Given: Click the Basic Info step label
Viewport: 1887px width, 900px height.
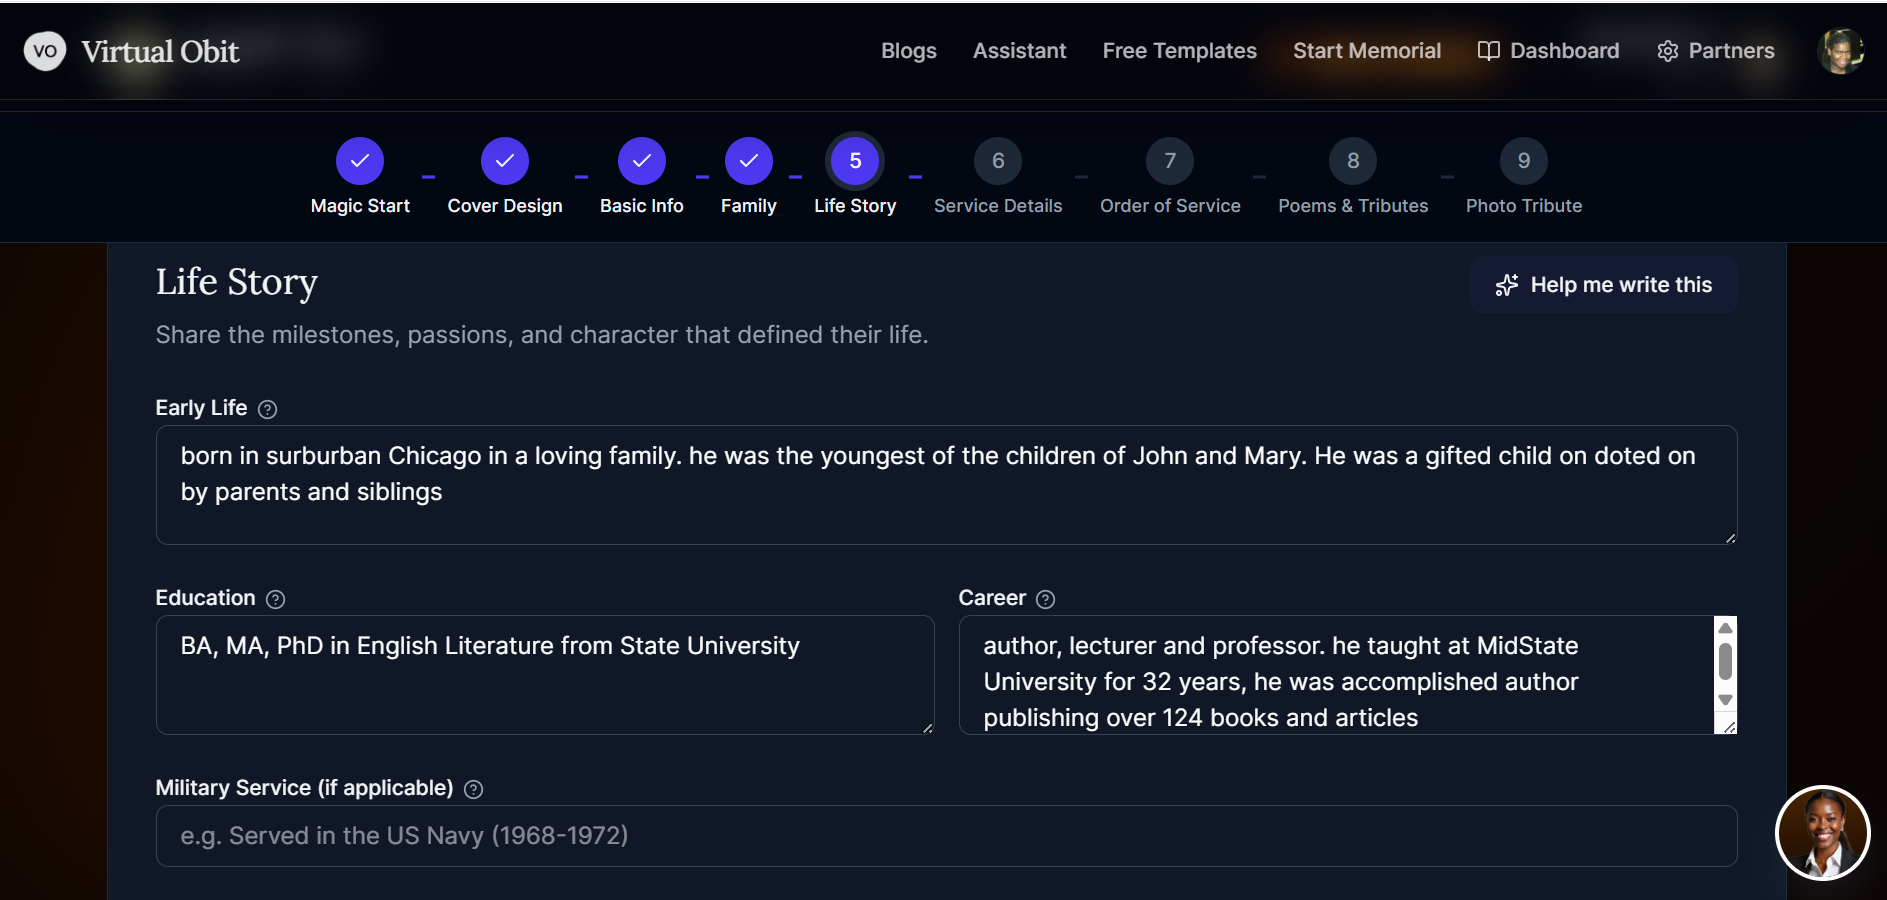Looking at the screenshot, I should [x=642, y=206].
